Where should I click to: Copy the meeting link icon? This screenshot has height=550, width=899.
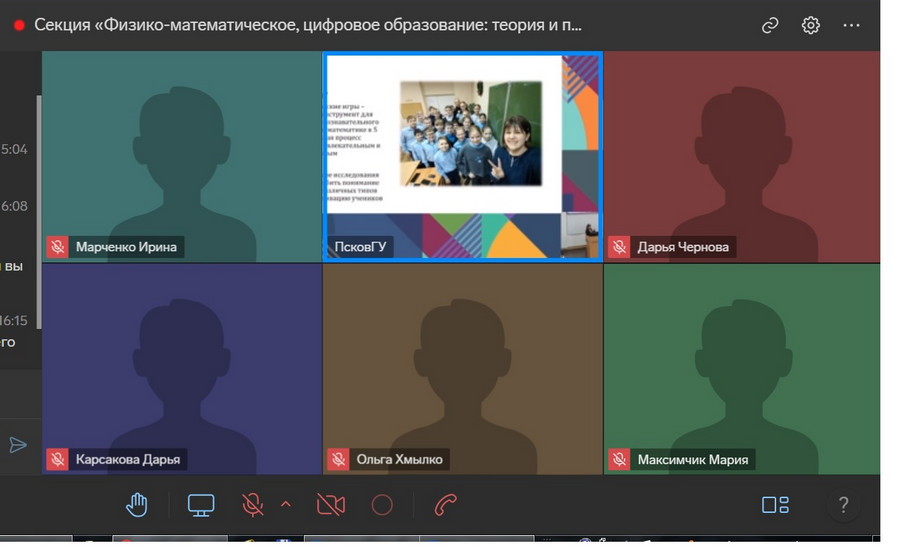click(x=770, y=26)
